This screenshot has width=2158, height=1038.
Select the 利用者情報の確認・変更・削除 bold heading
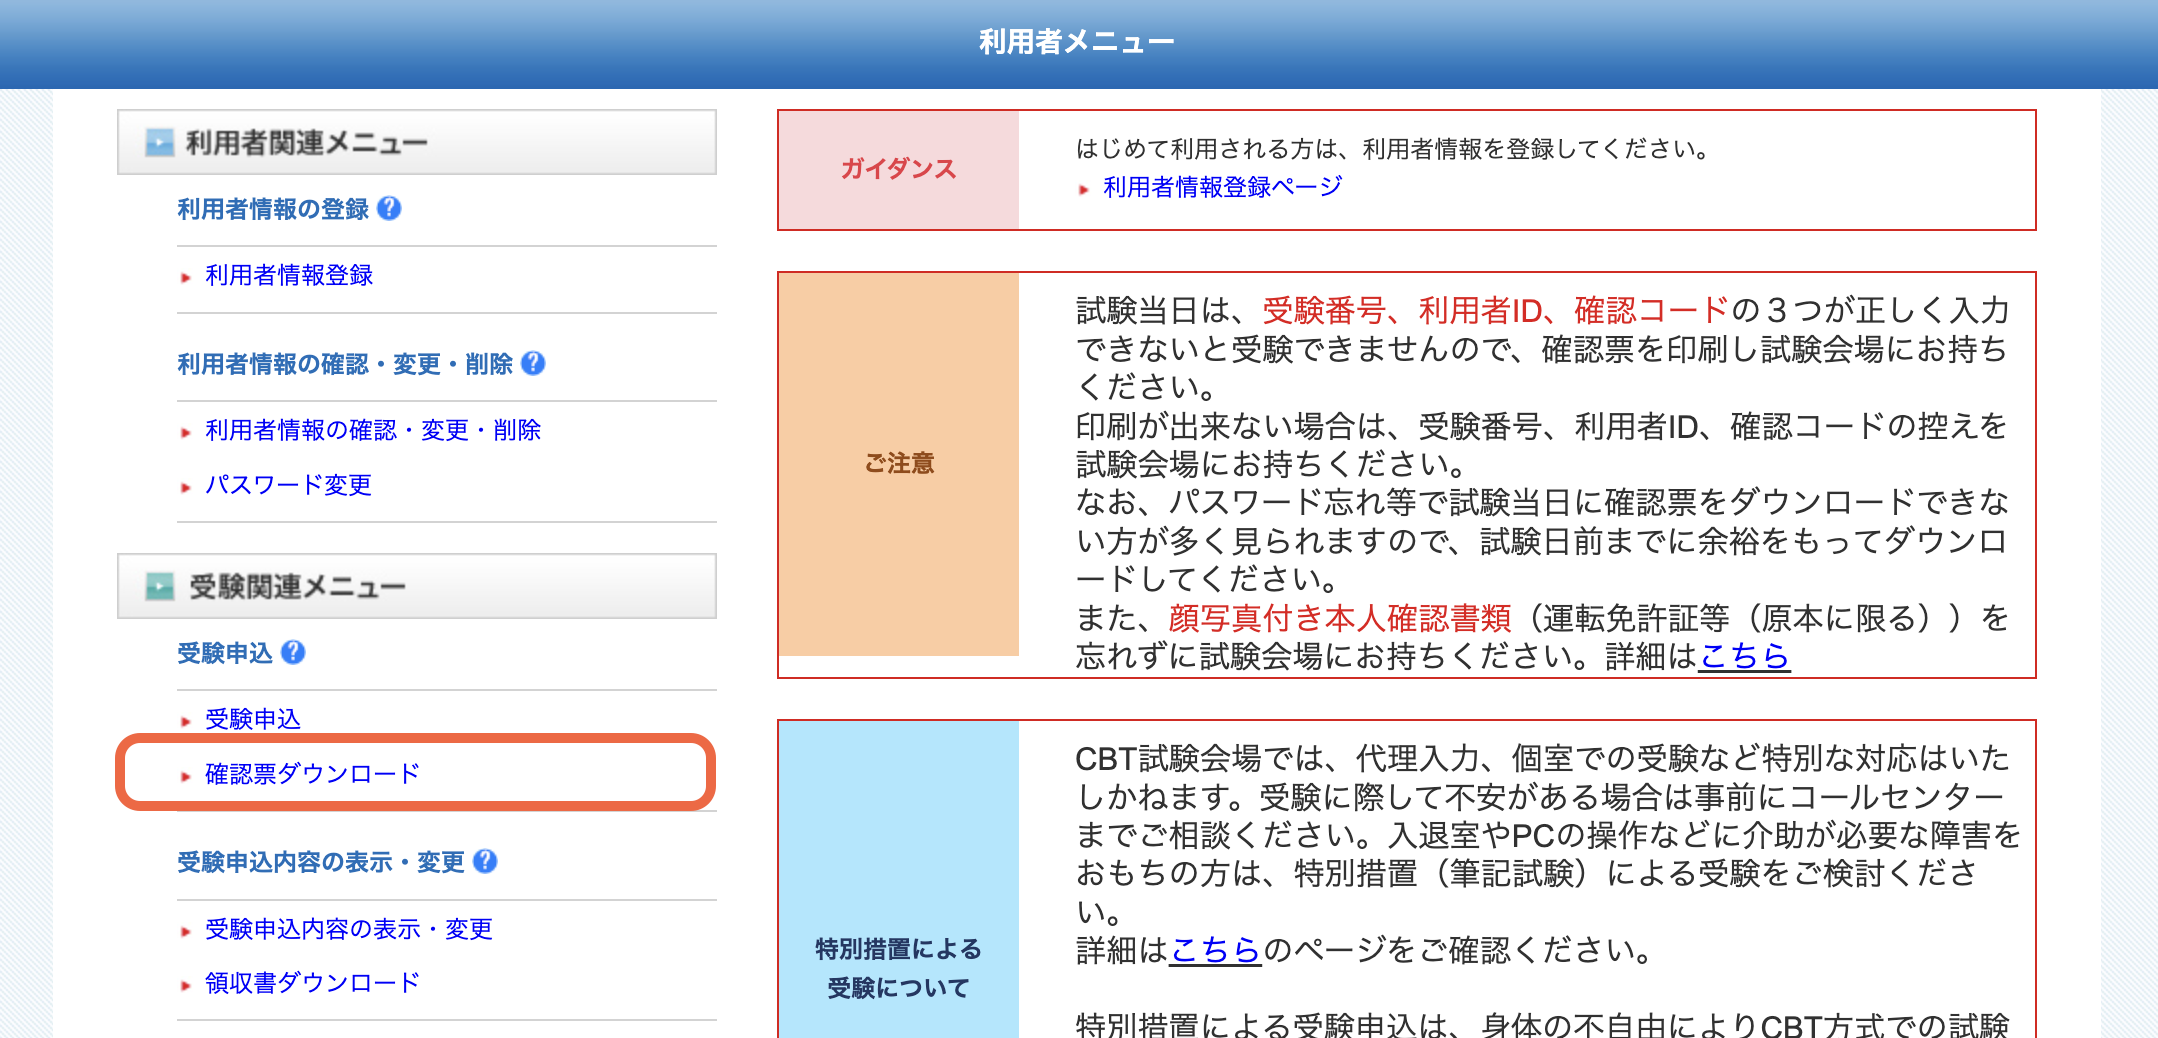tap(345, 363)
